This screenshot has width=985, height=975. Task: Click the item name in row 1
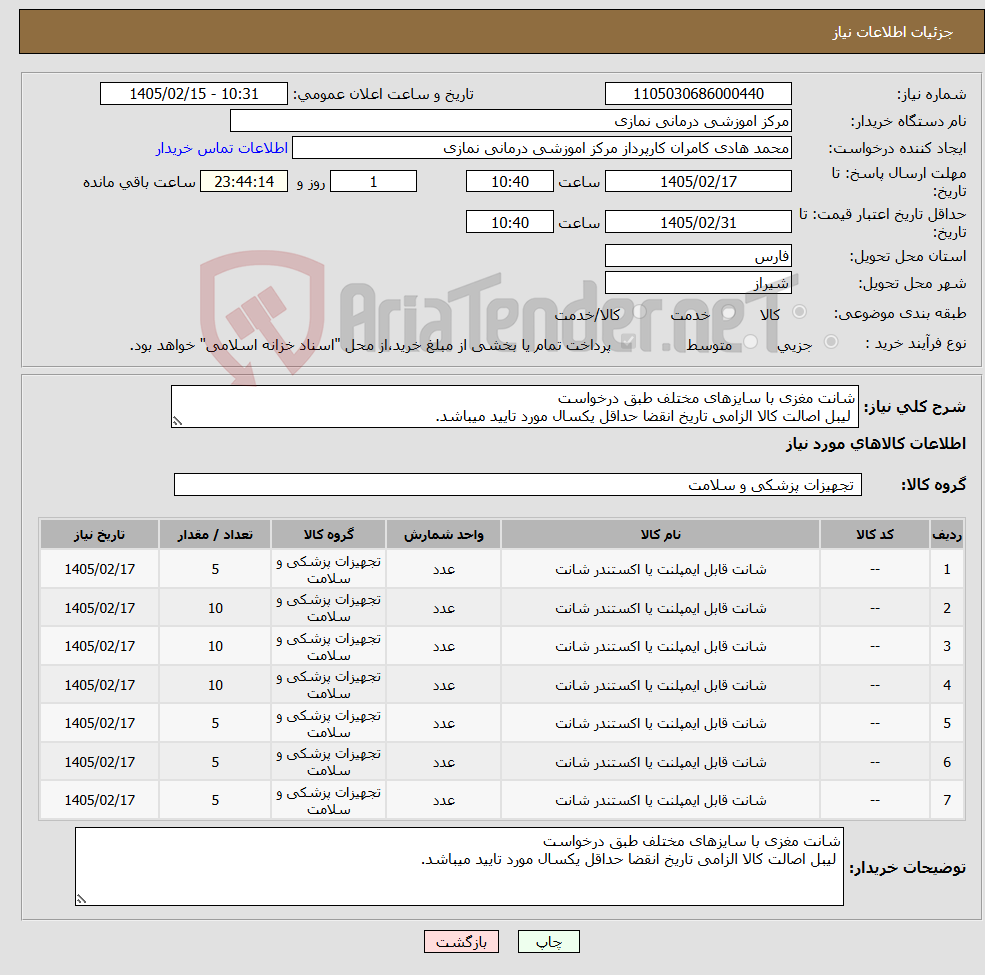click(x=660, y=569)
